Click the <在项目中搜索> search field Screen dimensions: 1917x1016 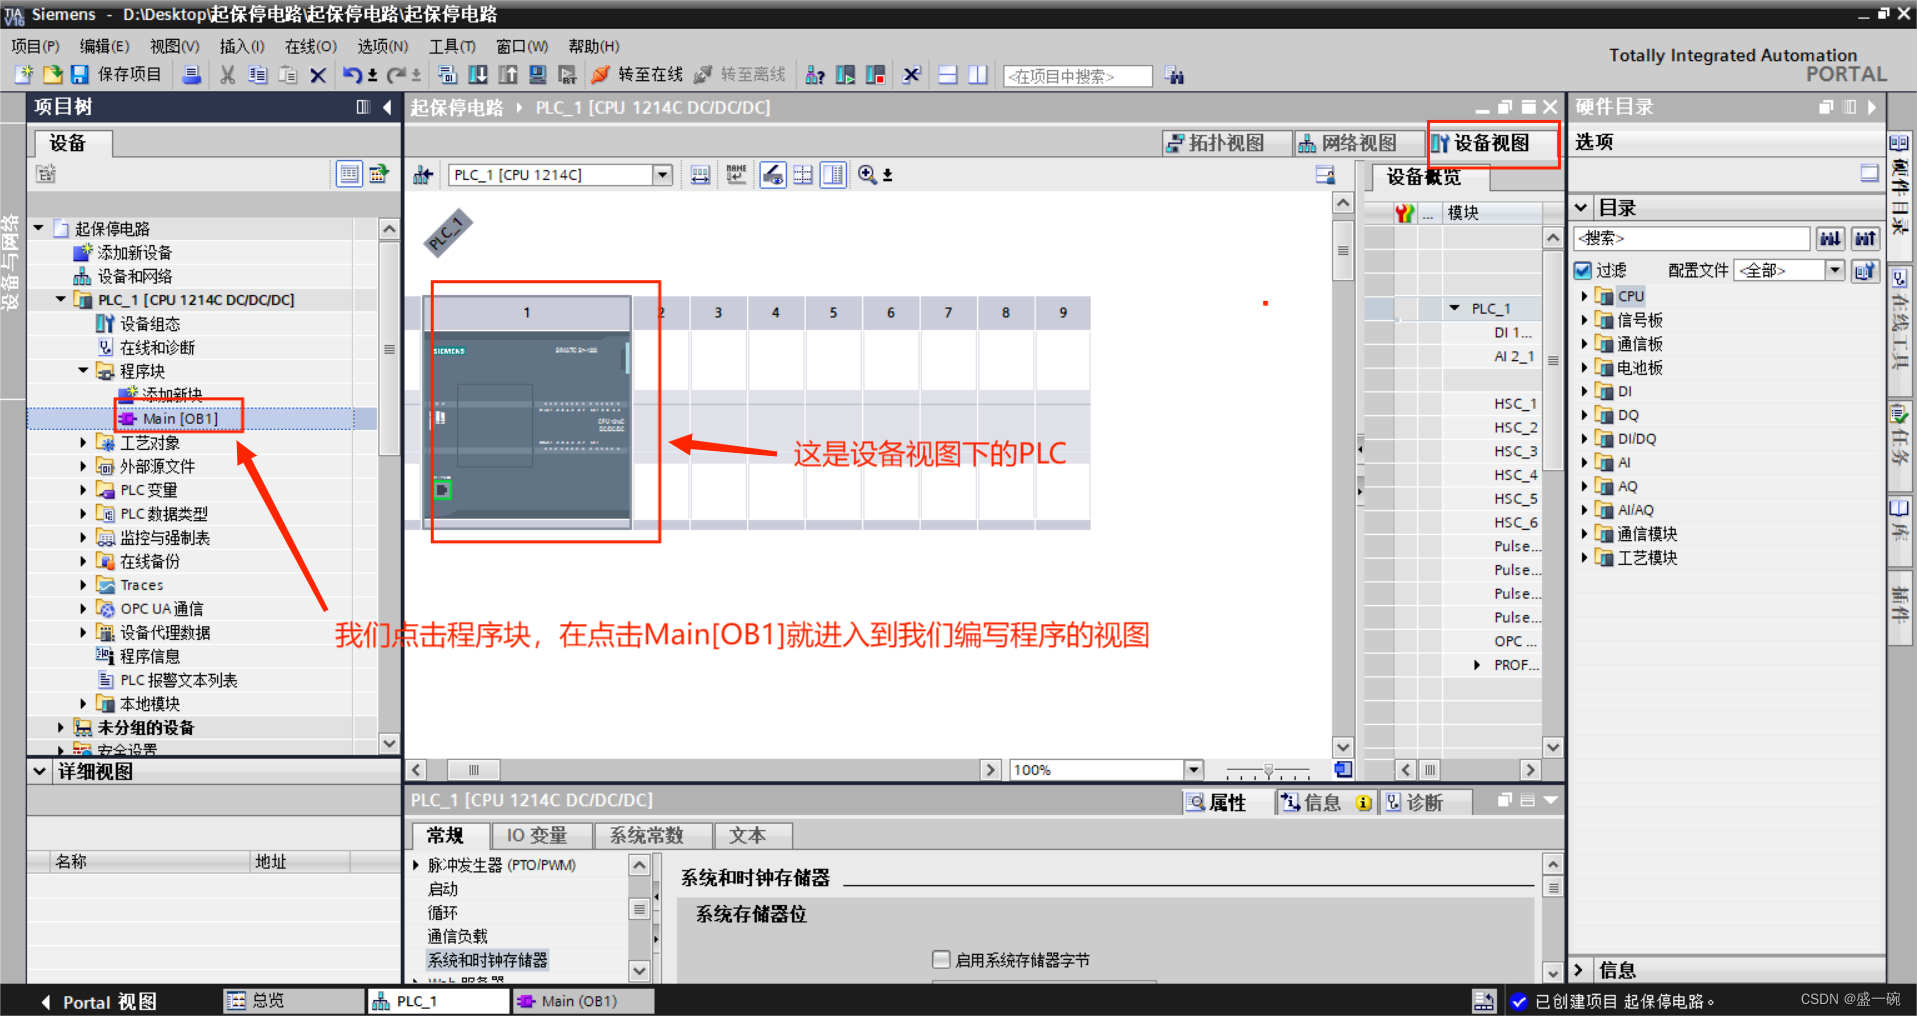point(1078,76)
